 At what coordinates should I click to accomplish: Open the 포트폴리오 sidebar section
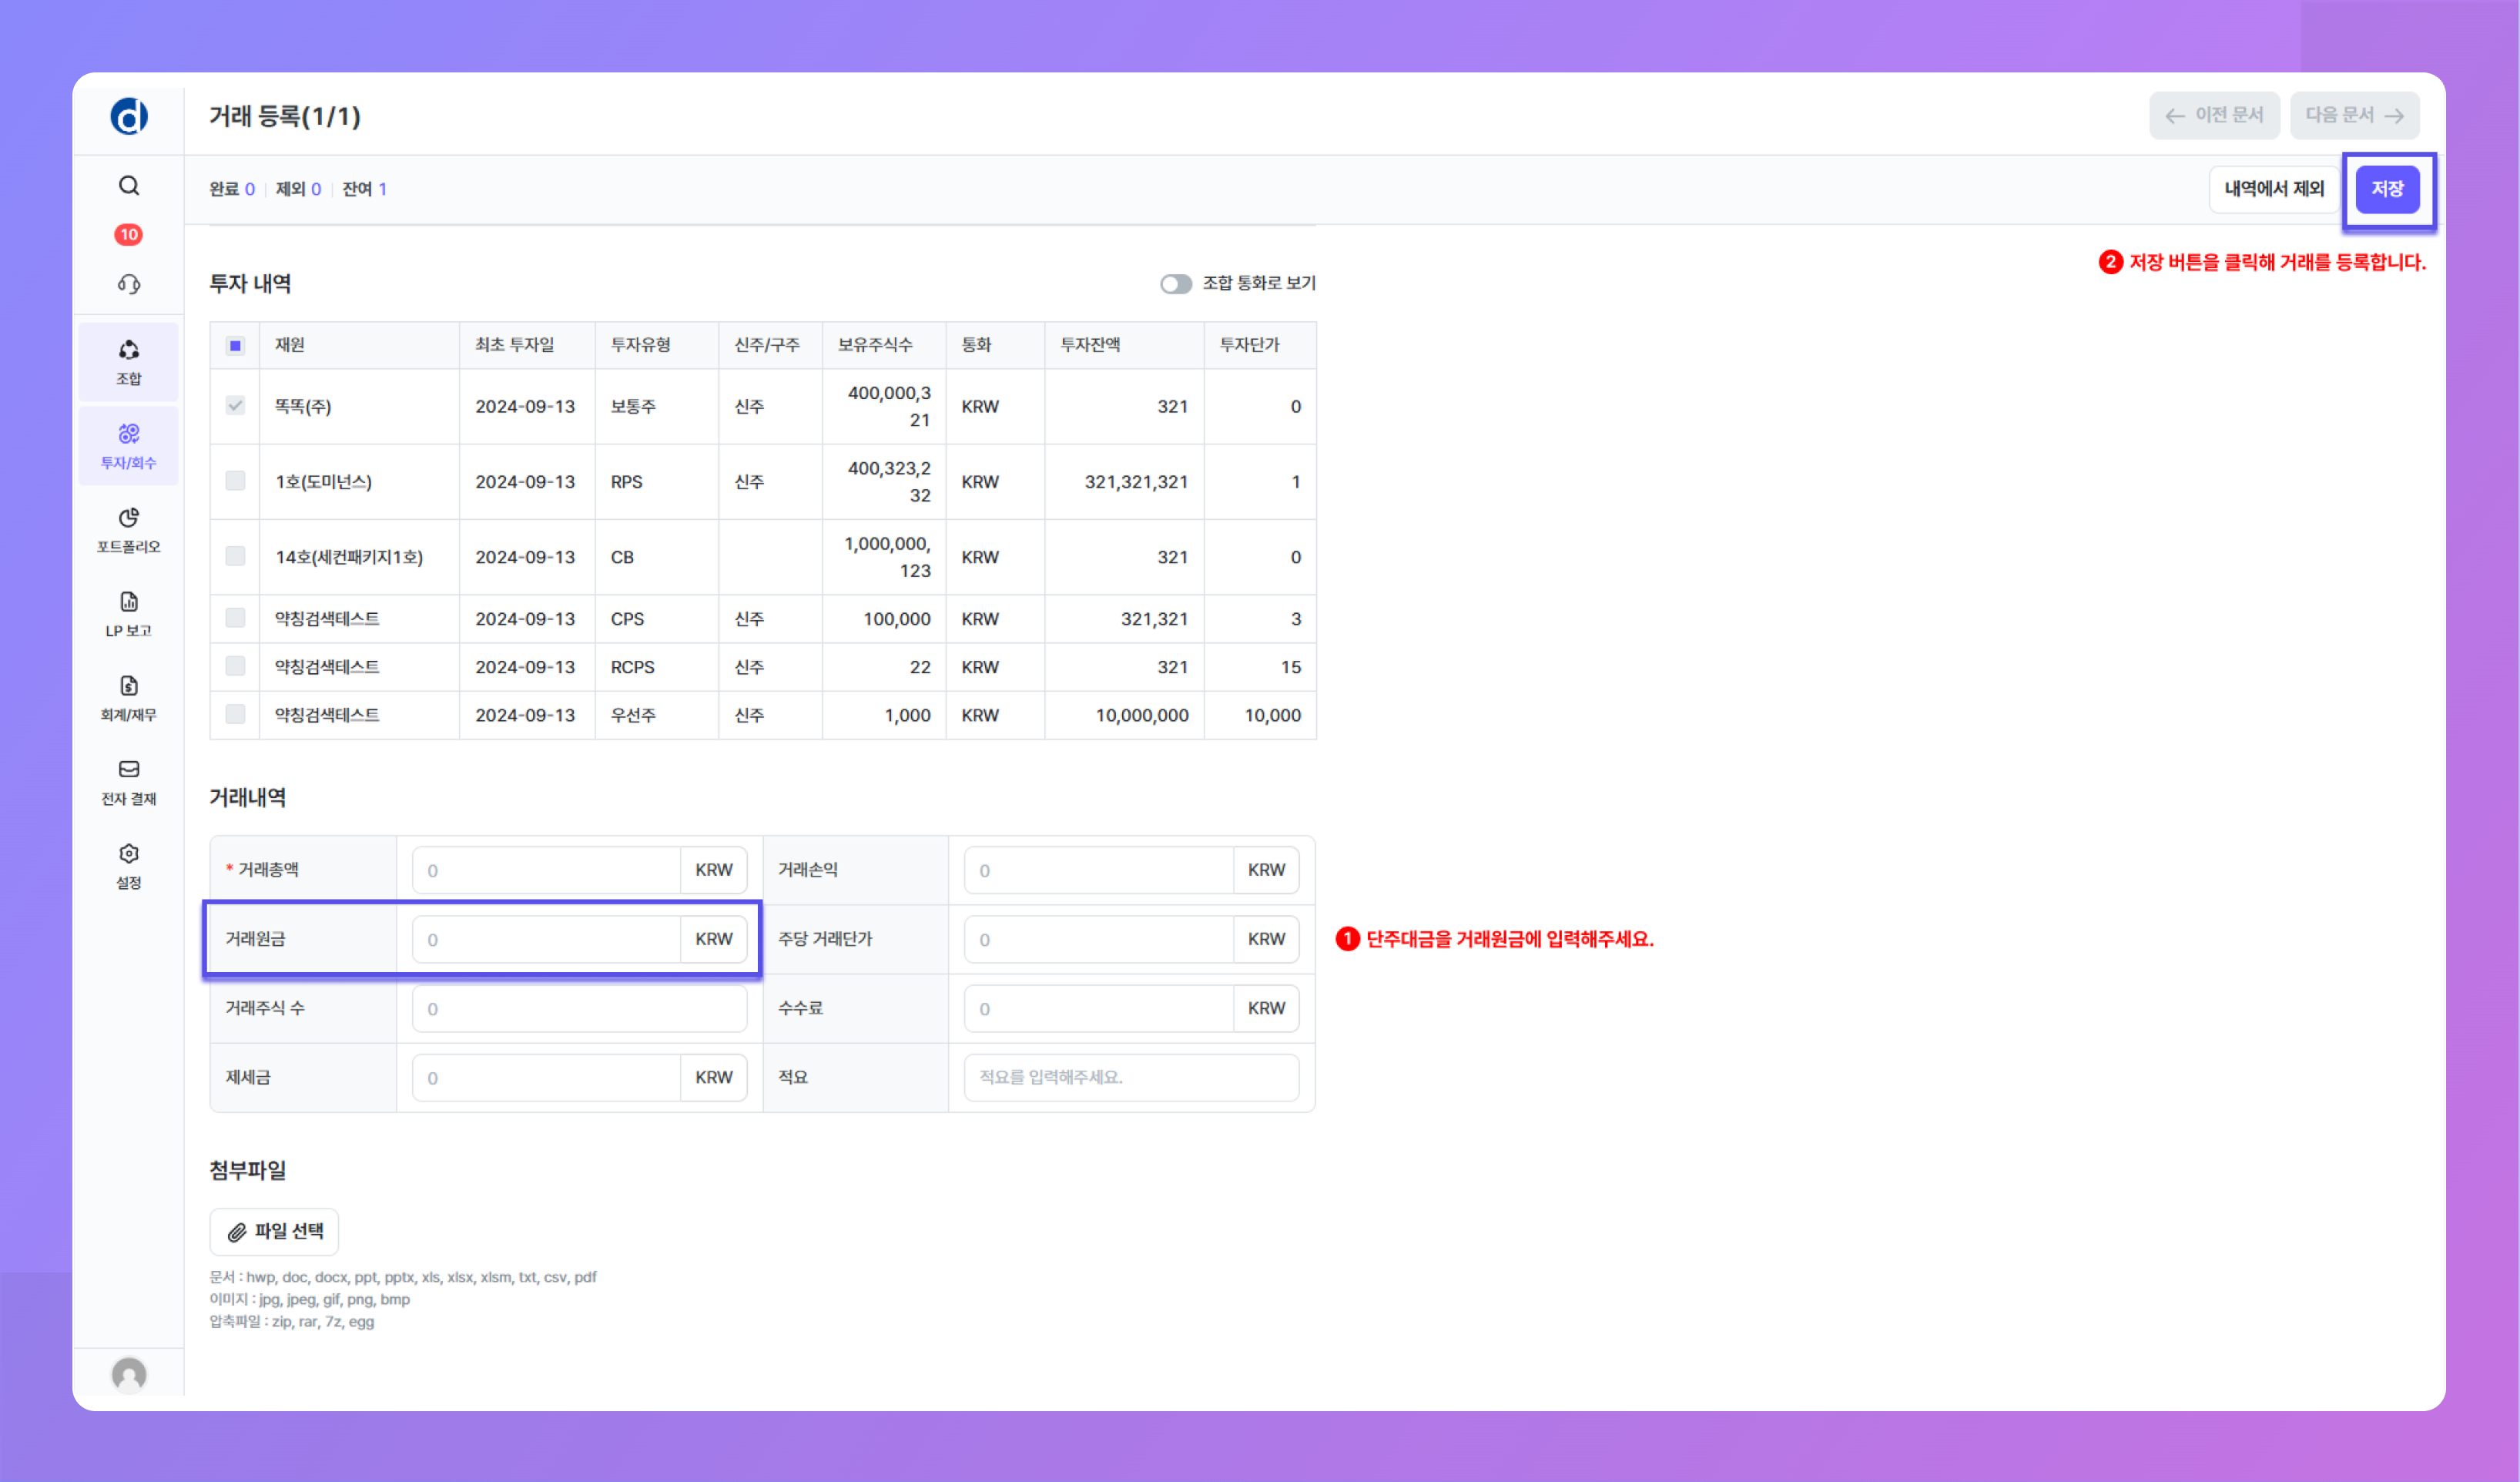pos(128,530)
